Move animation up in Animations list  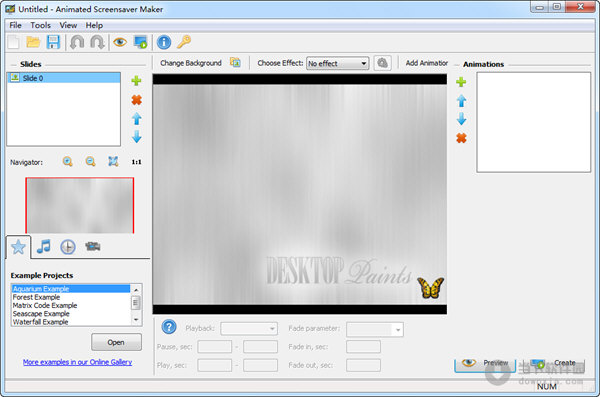pyautogui.click(x=461, y=101)
